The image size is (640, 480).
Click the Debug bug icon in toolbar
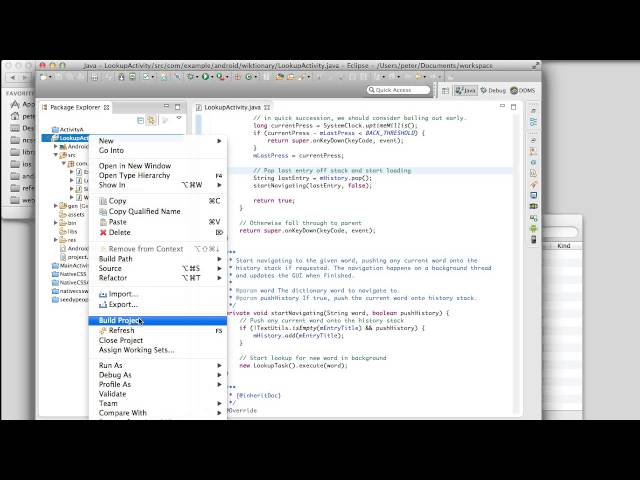[x=191, y=76]
